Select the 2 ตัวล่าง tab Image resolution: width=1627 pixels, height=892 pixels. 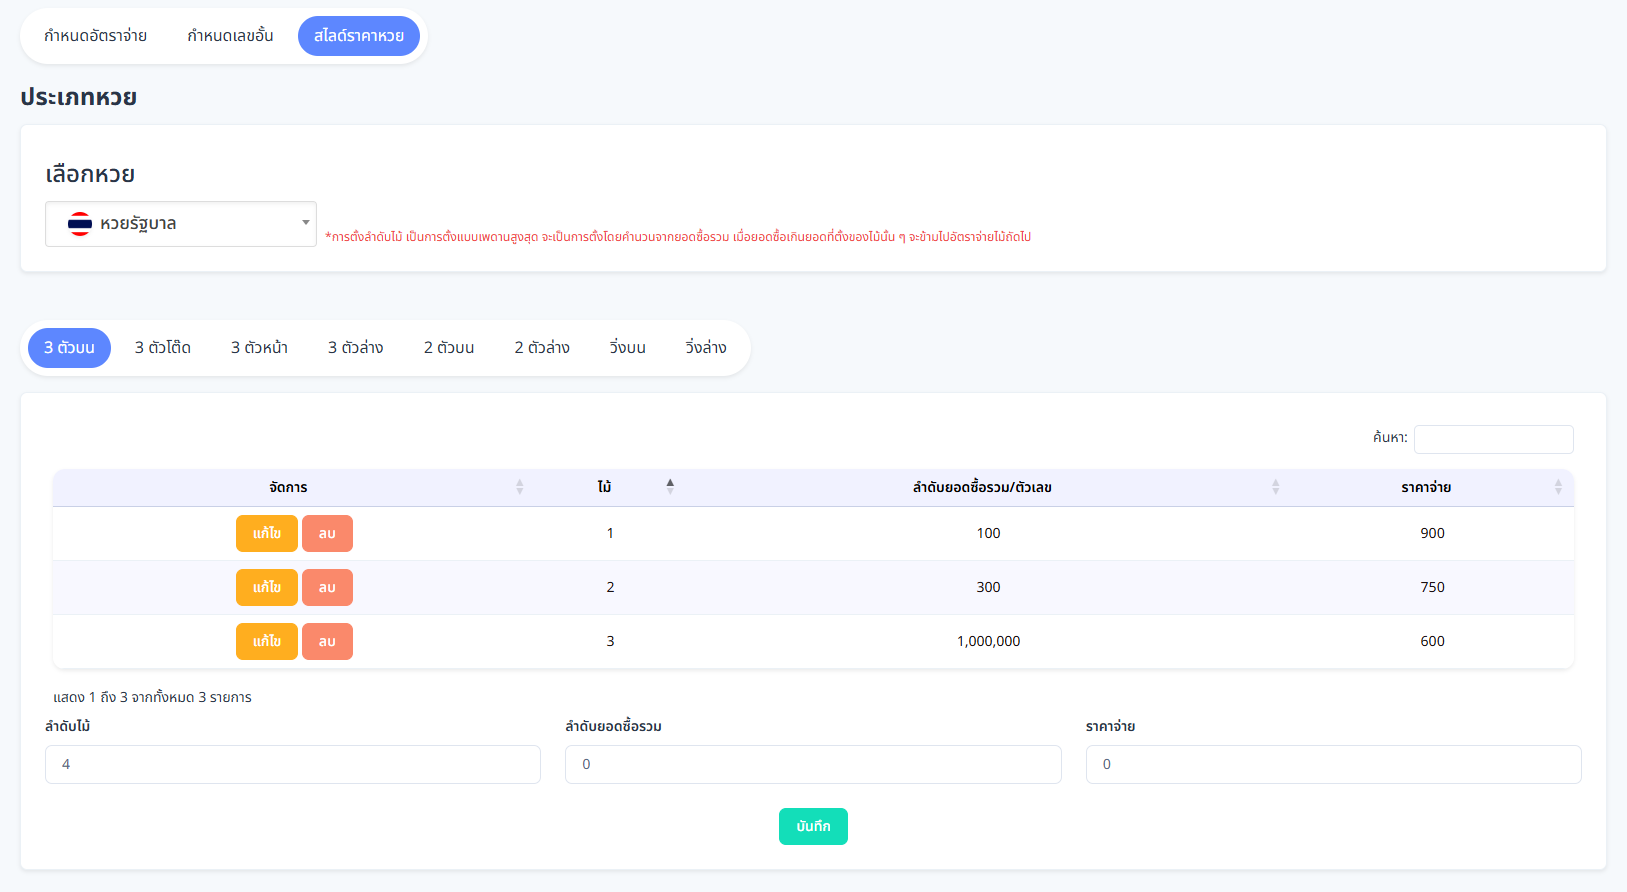(542, 348)
